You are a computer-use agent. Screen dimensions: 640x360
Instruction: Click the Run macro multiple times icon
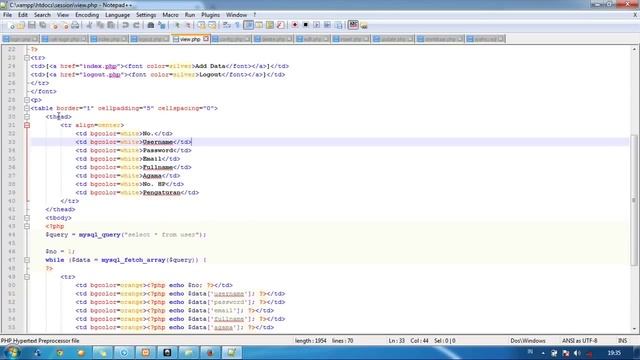pyautogui.click(x=327, y=25)
